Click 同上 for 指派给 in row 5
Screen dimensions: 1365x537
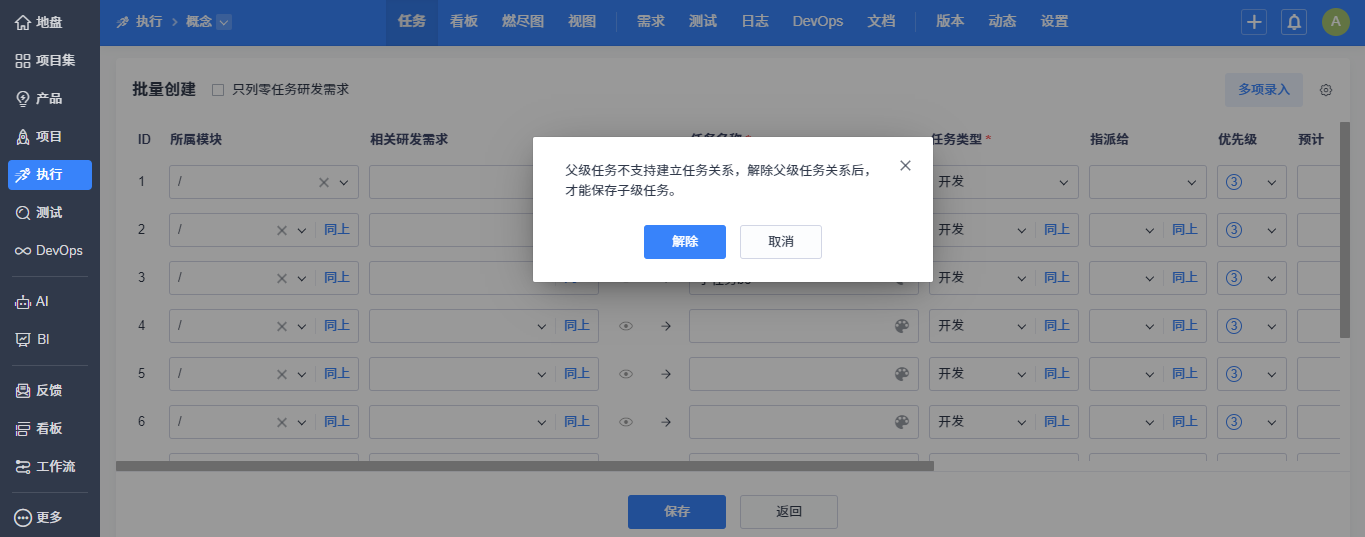click(x=1185, y=373)
